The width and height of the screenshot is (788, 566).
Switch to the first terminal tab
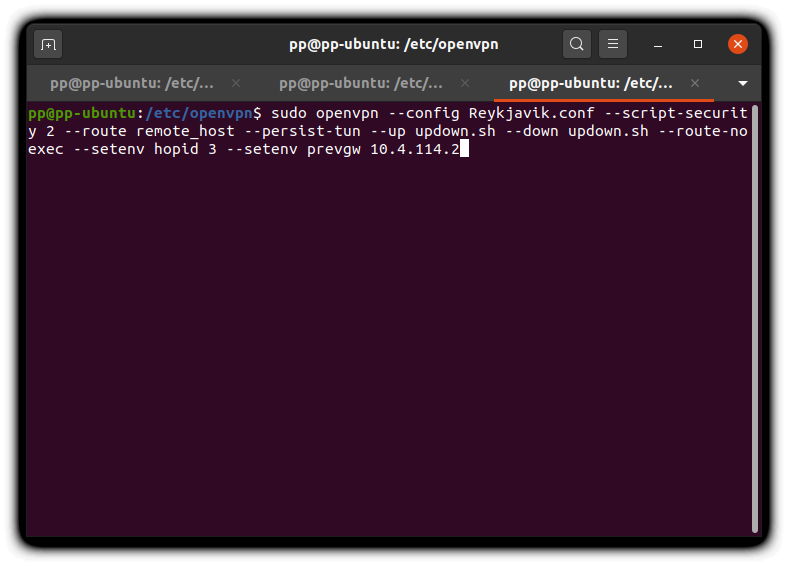point(132,83)
